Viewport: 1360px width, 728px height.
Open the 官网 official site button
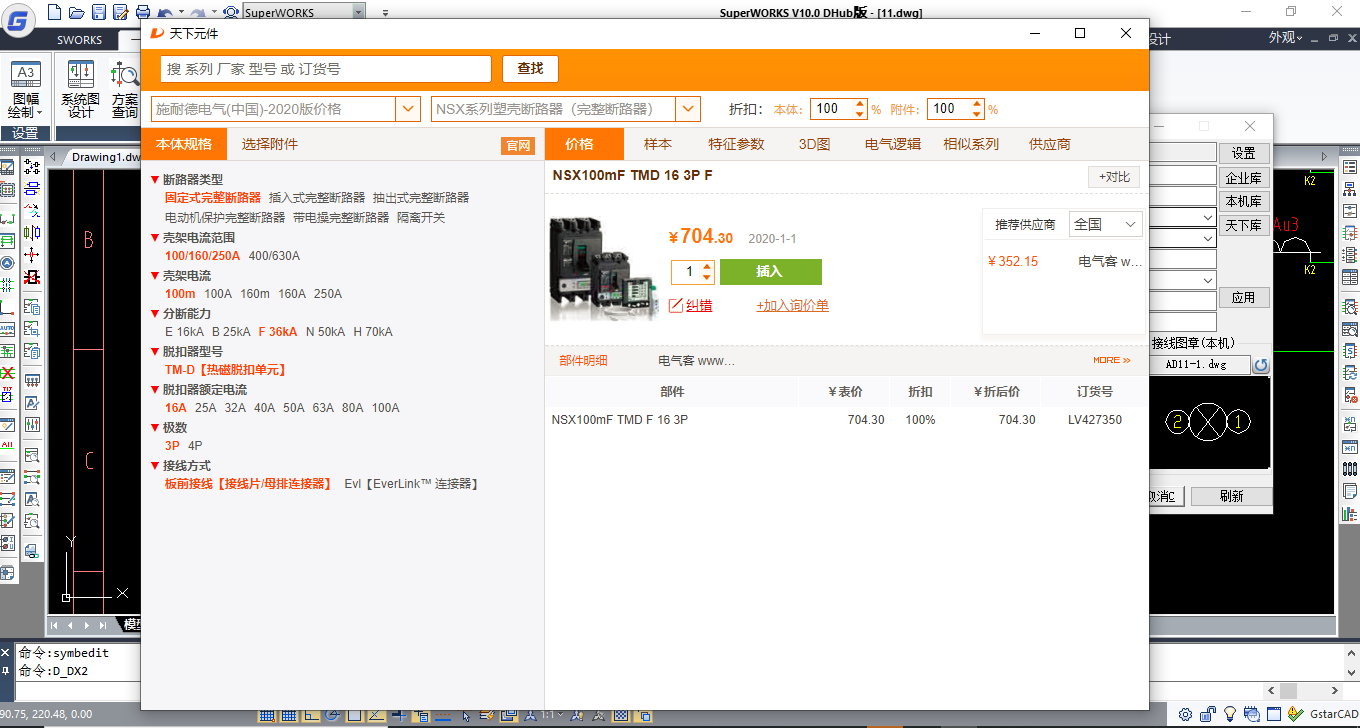tap(518, 146)
